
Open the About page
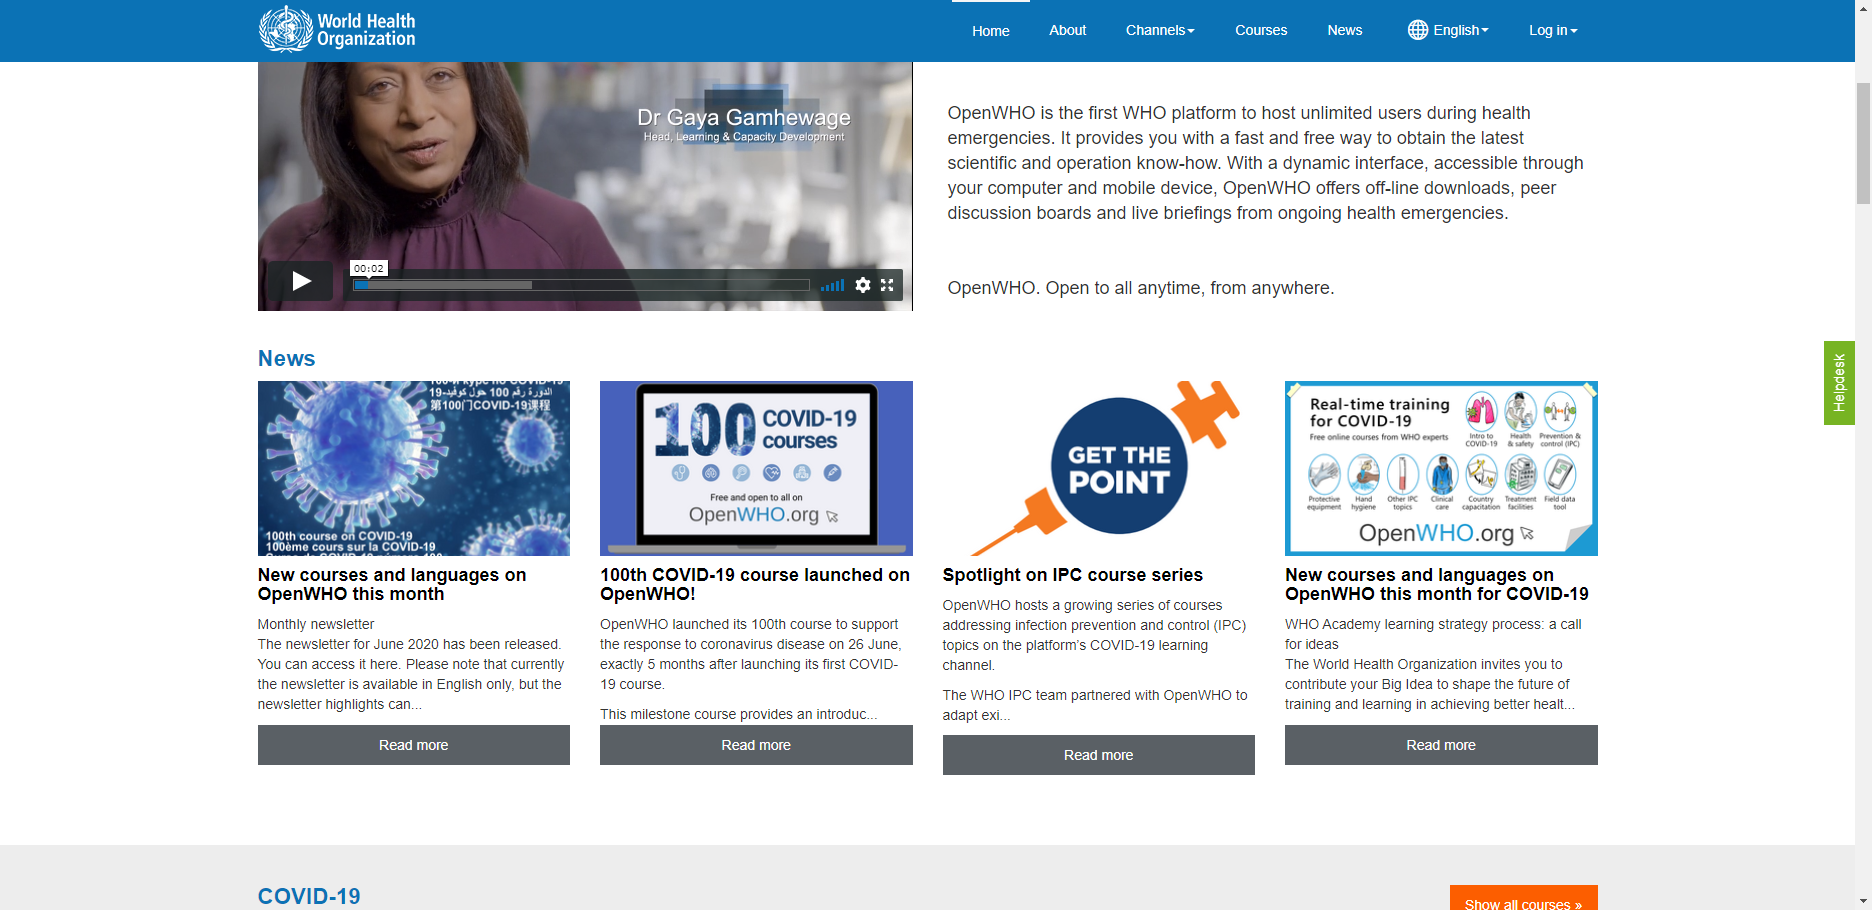tap(1067, 30)
